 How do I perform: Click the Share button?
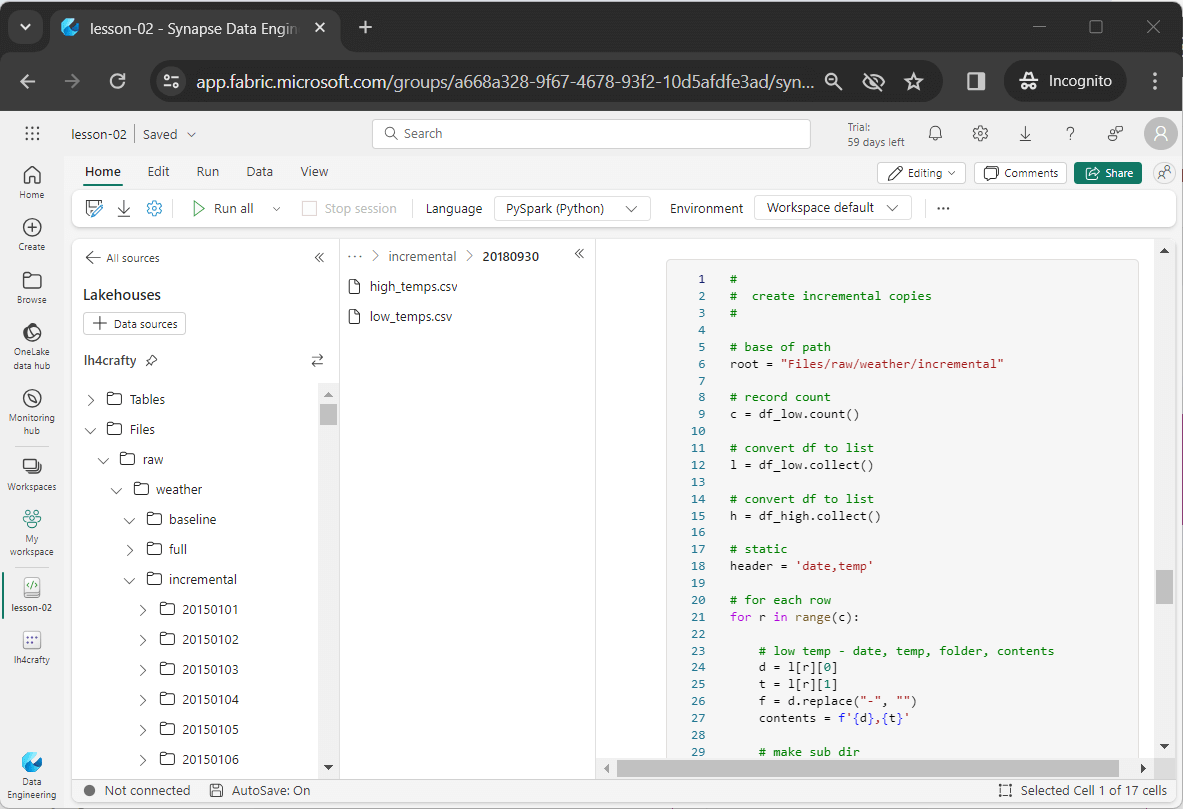pyautogui.click(x=1108, y=173)
